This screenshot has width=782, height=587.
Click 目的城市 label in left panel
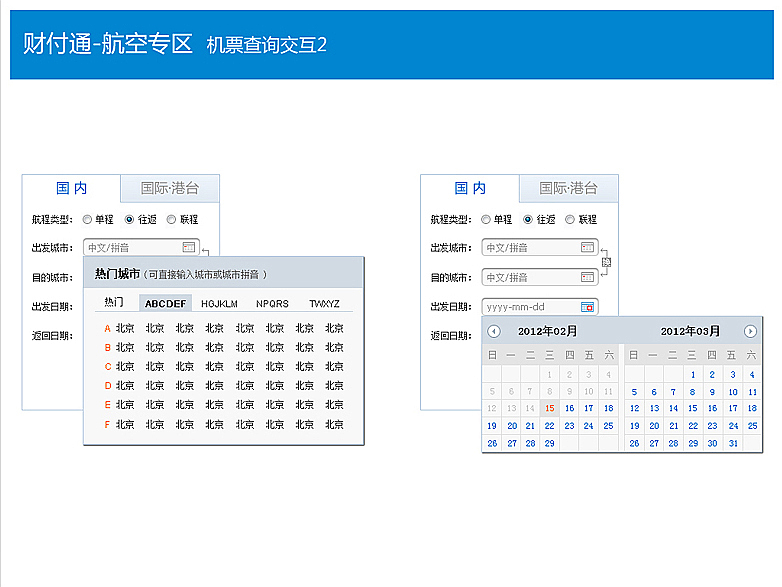(x=52, y=278)
